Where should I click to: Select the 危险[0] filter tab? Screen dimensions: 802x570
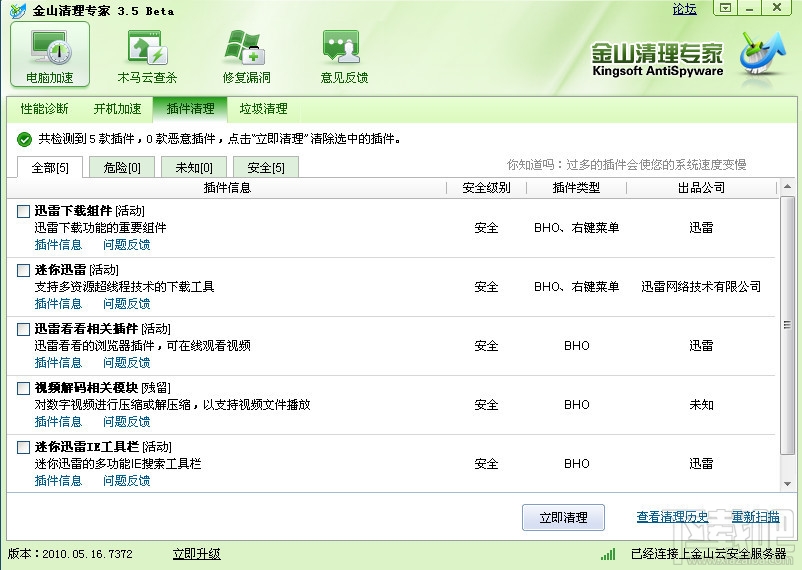pos(122,167)
